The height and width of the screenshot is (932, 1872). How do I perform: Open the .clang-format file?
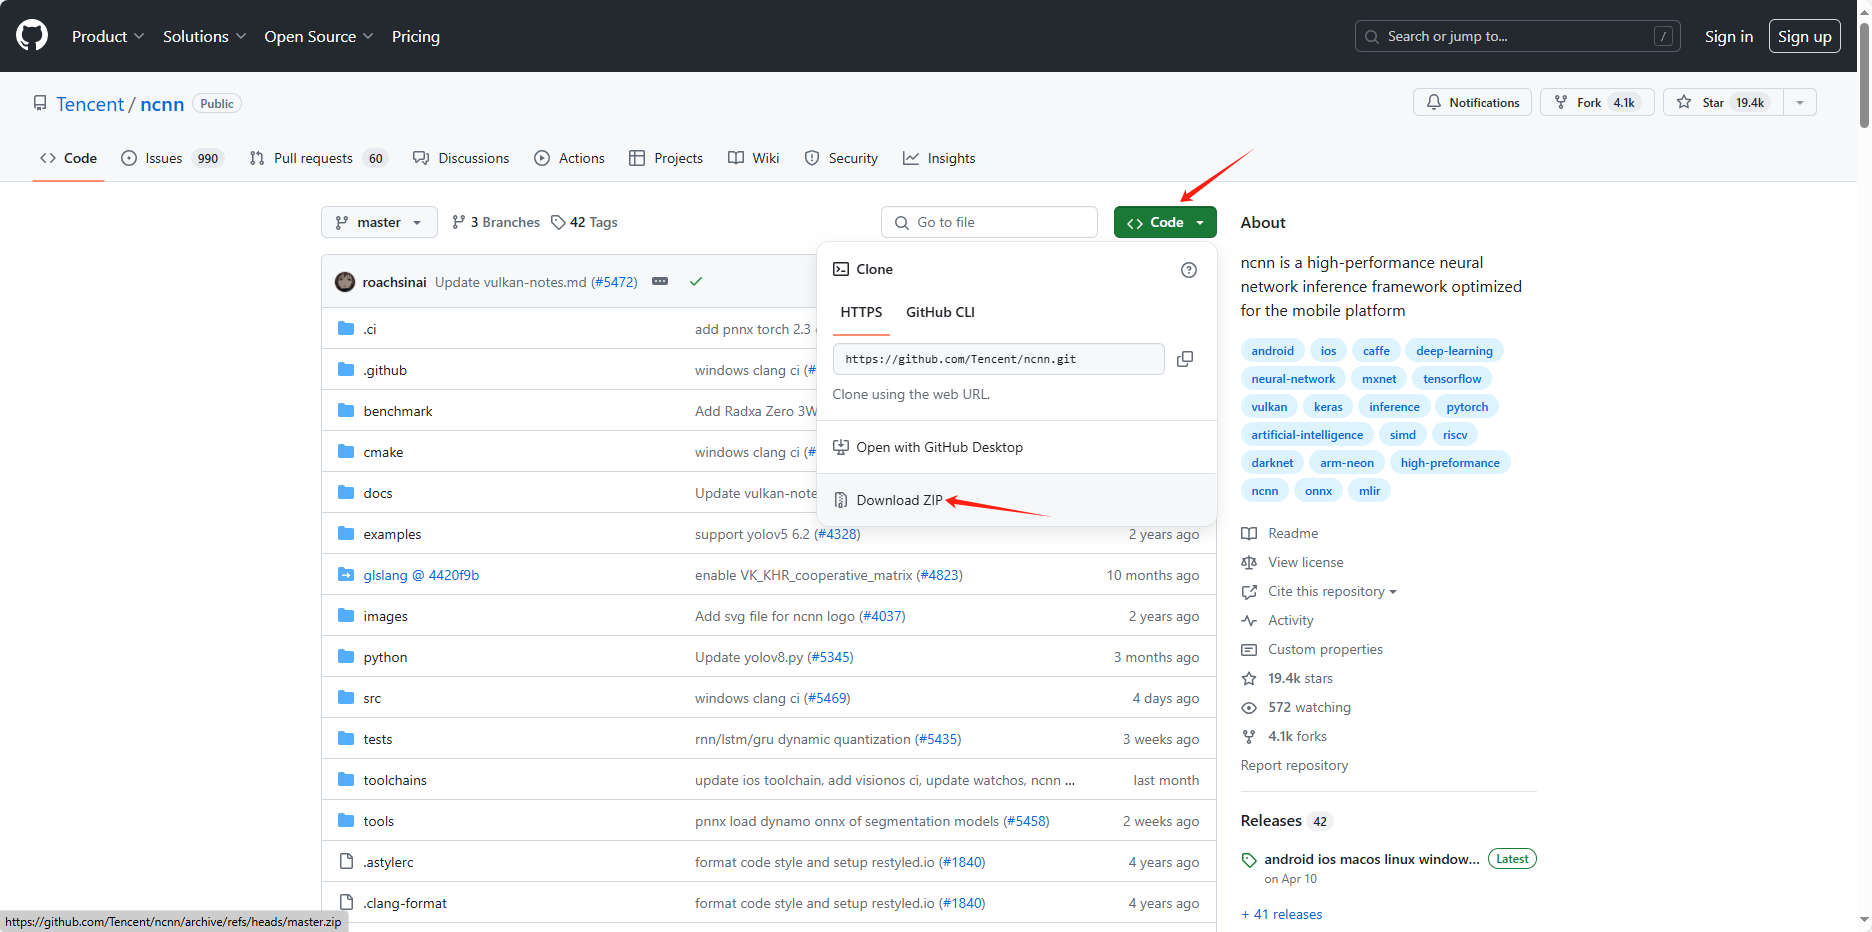(405, 903)
